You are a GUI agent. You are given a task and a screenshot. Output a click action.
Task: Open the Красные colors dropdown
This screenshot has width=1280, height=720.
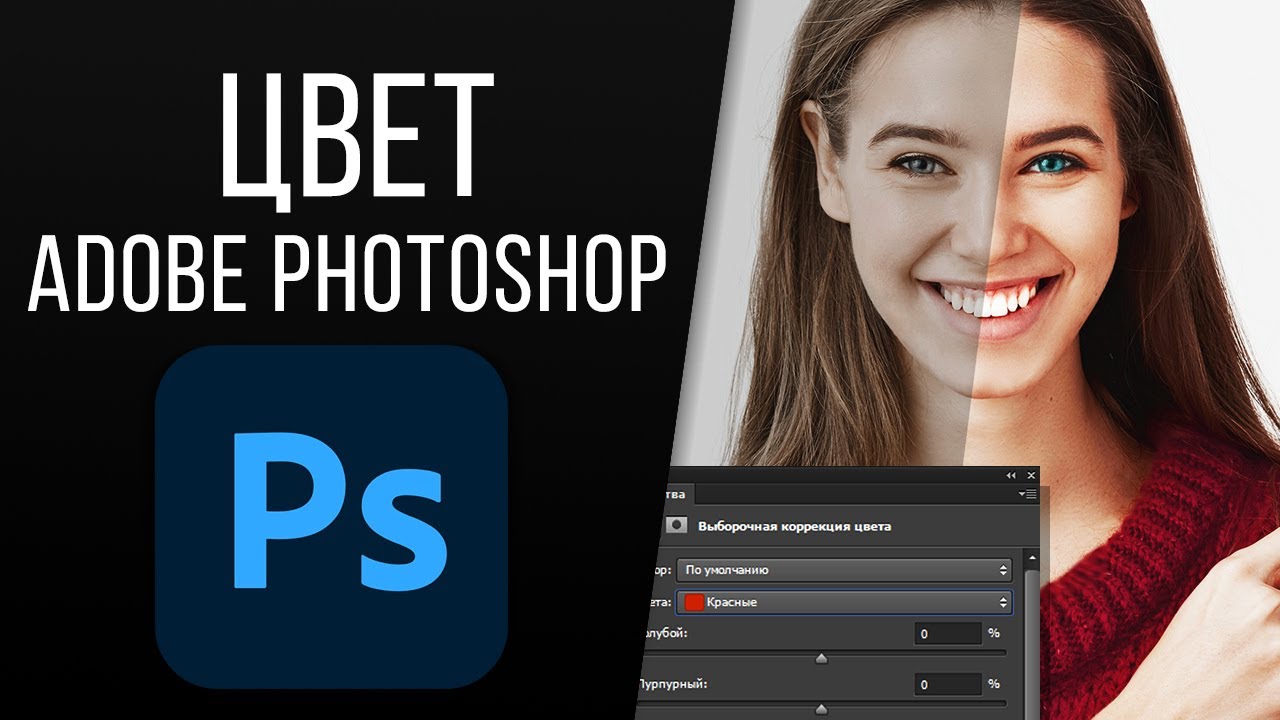pos(845,602)
